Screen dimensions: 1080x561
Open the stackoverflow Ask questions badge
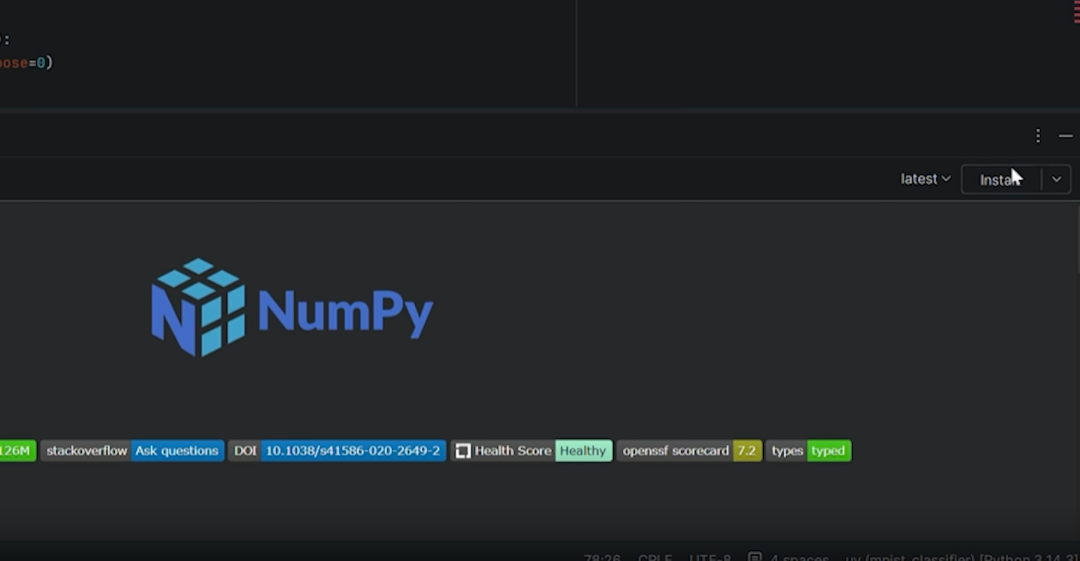[132, 451]
